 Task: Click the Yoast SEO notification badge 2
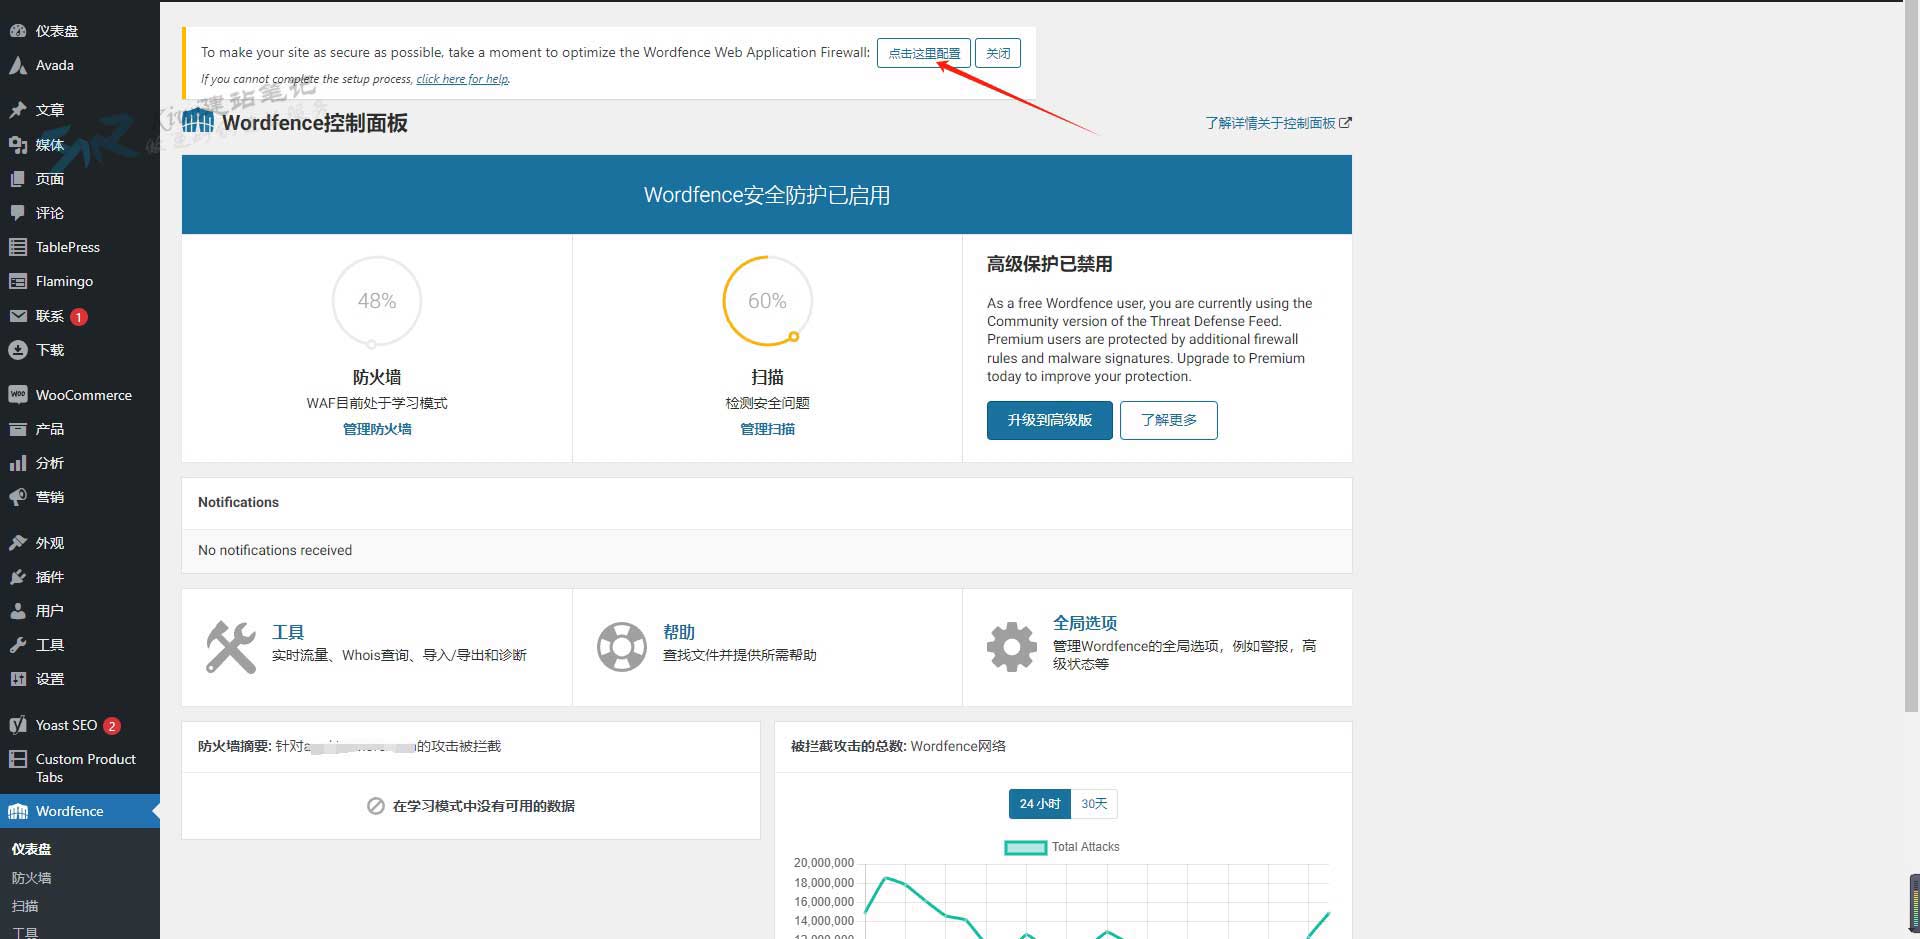[112, 726]
